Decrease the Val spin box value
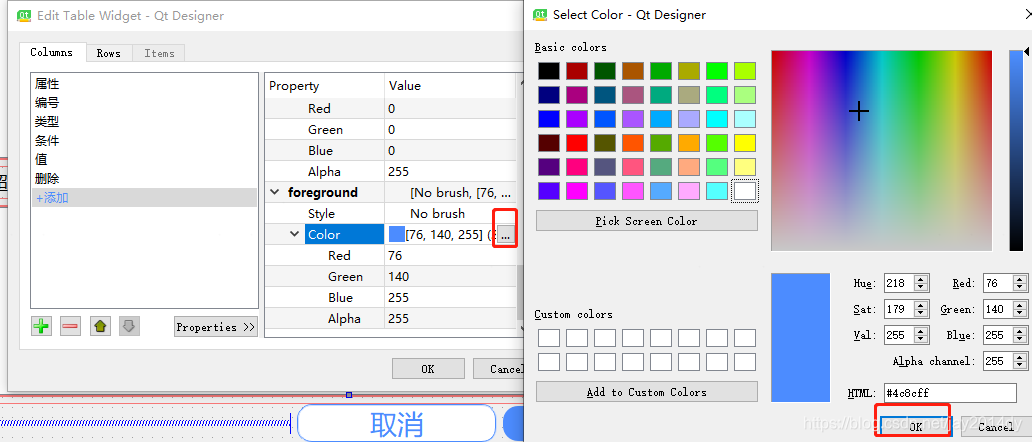Screen dimensions: 1032x442 coord(921,339)
